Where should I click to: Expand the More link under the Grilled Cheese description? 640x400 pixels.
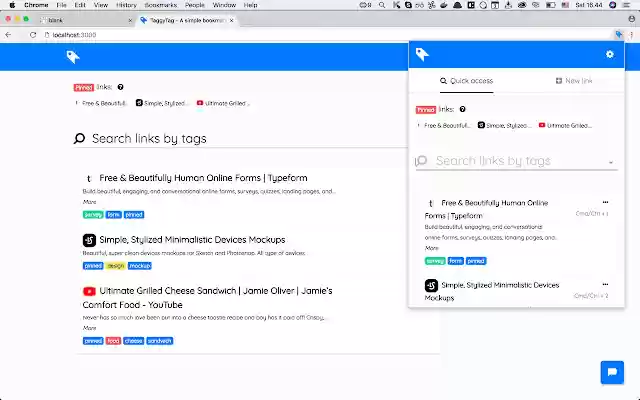point(89,328)
